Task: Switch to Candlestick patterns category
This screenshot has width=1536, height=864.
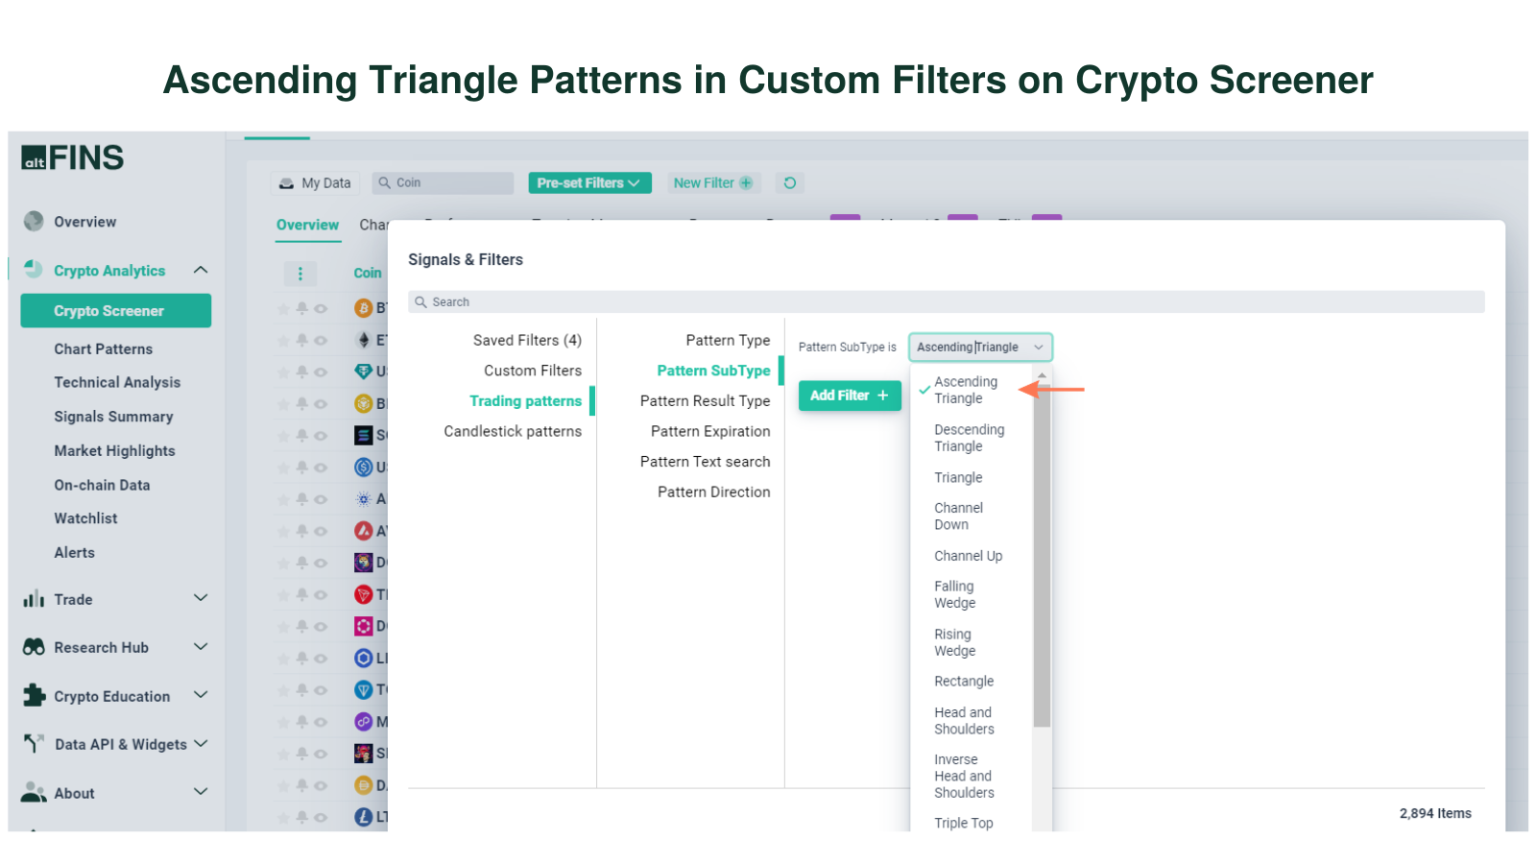Action: (x=512, y=431)
